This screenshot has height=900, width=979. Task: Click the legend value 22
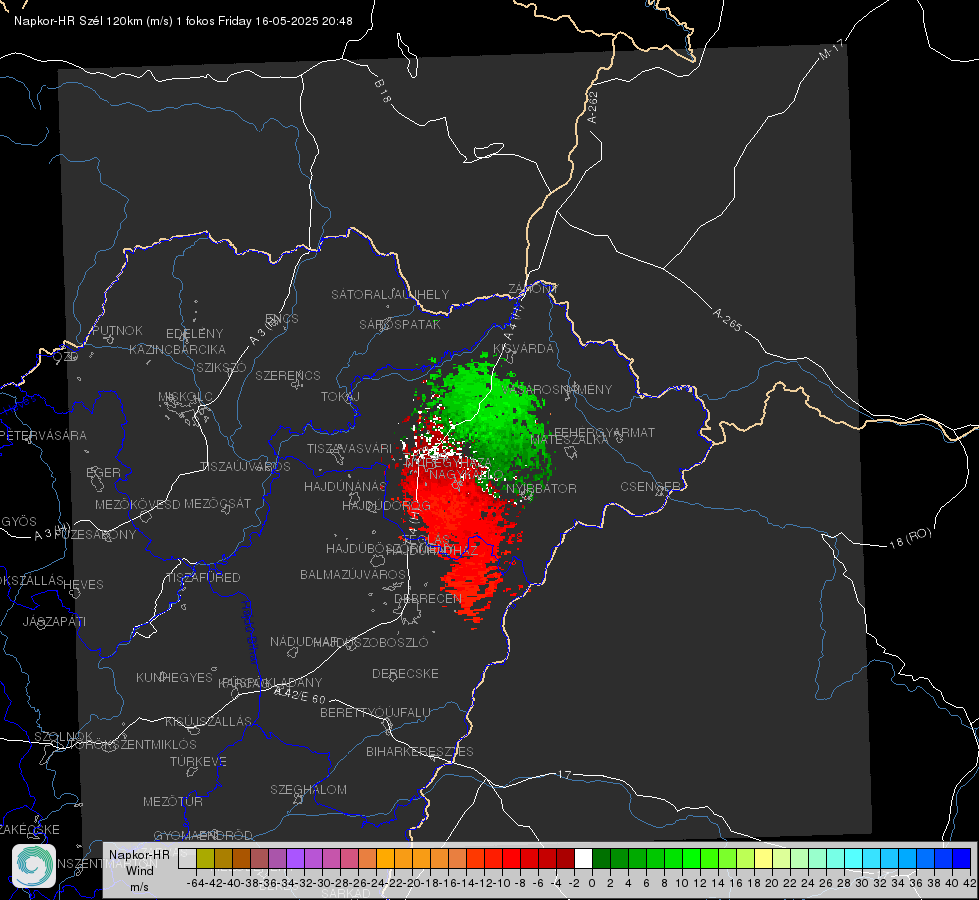[x=790, y=883]
